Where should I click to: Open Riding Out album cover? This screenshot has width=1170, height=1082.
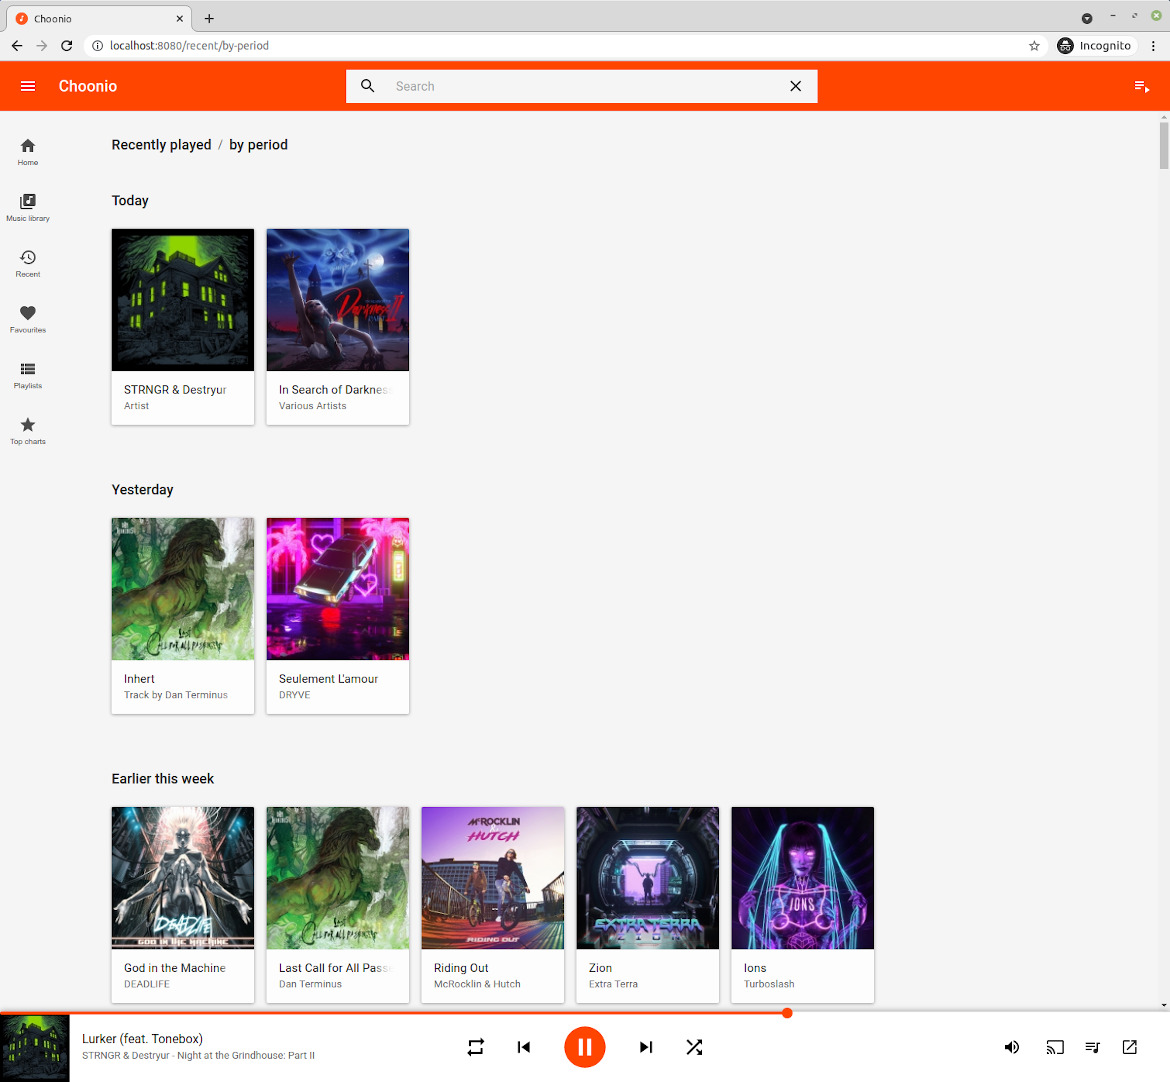pos(492,878)
